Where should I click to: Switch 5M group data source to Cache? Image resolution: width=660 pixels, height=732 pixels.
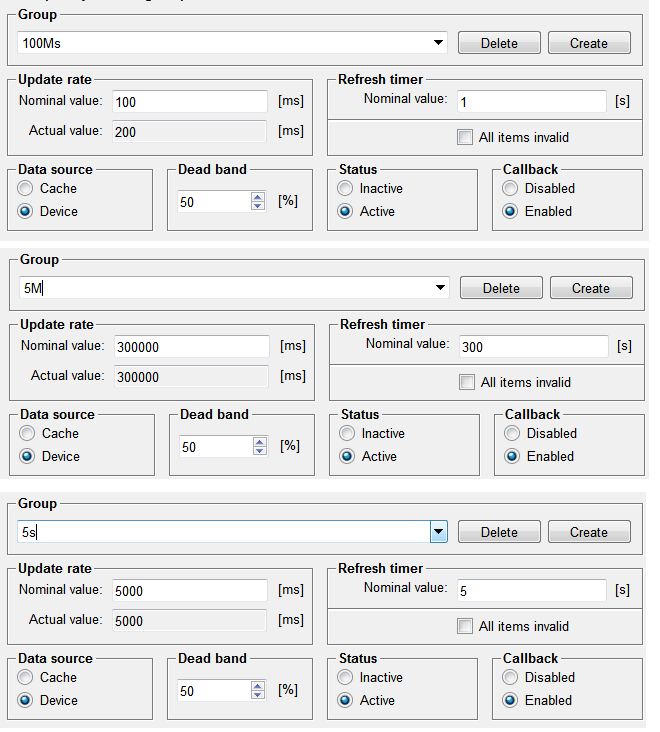point(28,433)
